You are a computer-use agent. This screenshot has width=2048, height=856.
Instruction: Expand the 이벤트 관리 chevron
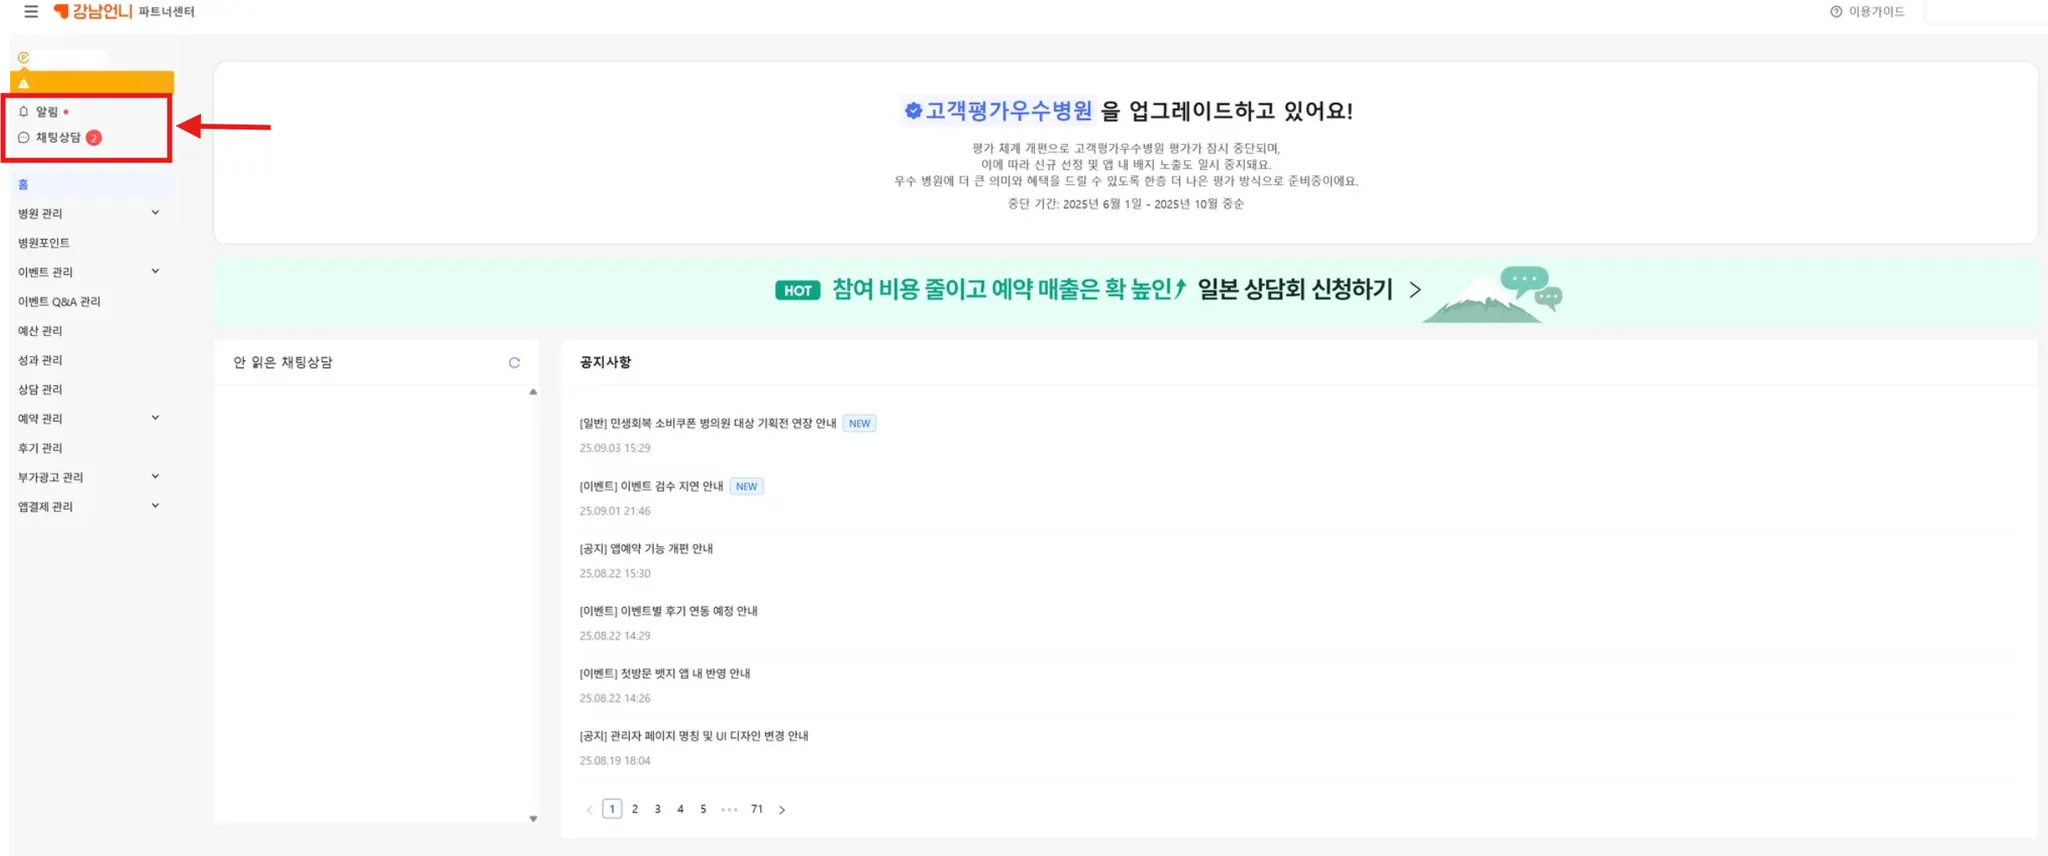click(155, 271)
